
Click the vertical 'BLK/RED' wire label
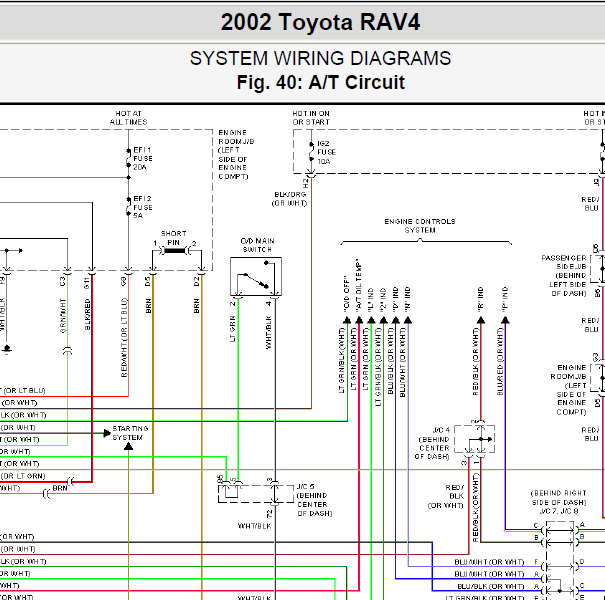point(88,314)
